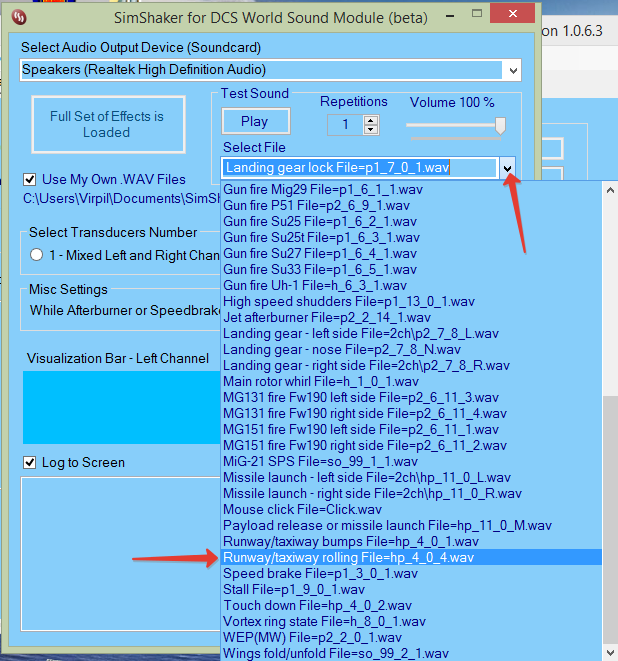Viewport: 618px width, 661px height.
Task: Select High speed shudders entry
Action: click(411, 302)
